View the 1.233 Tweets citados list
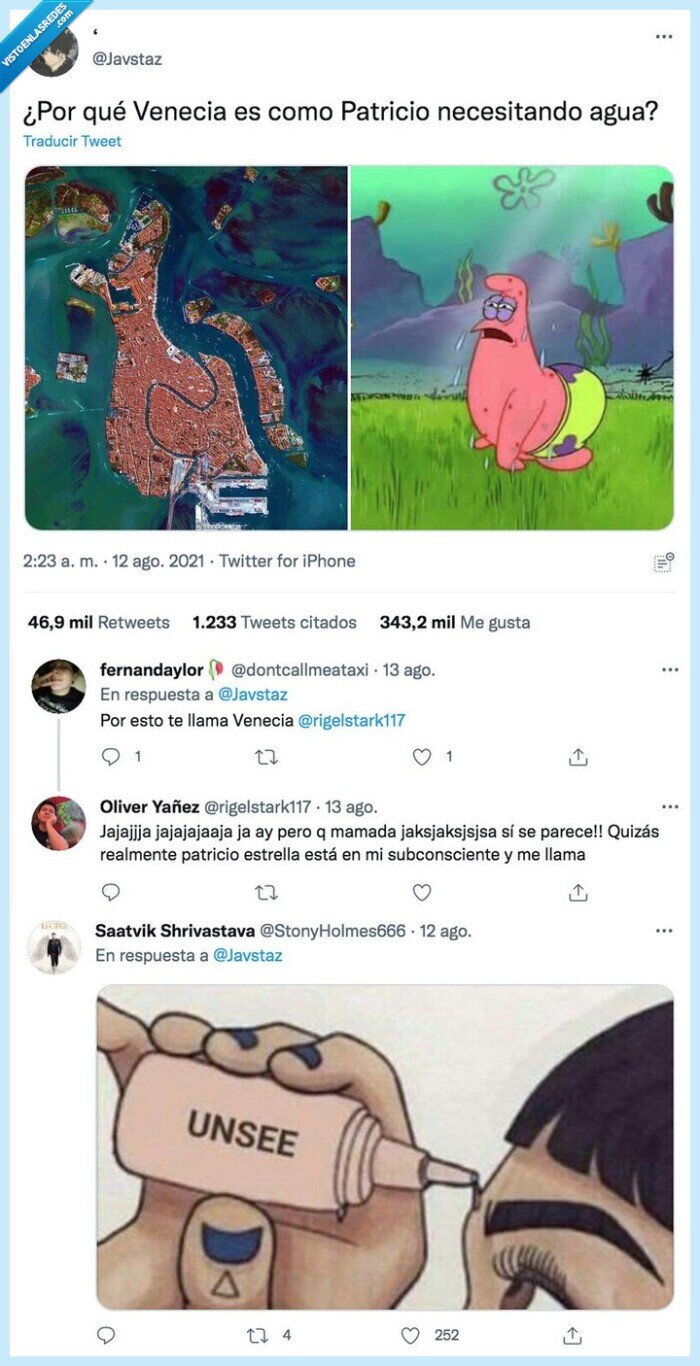 (x=274, y=622)
